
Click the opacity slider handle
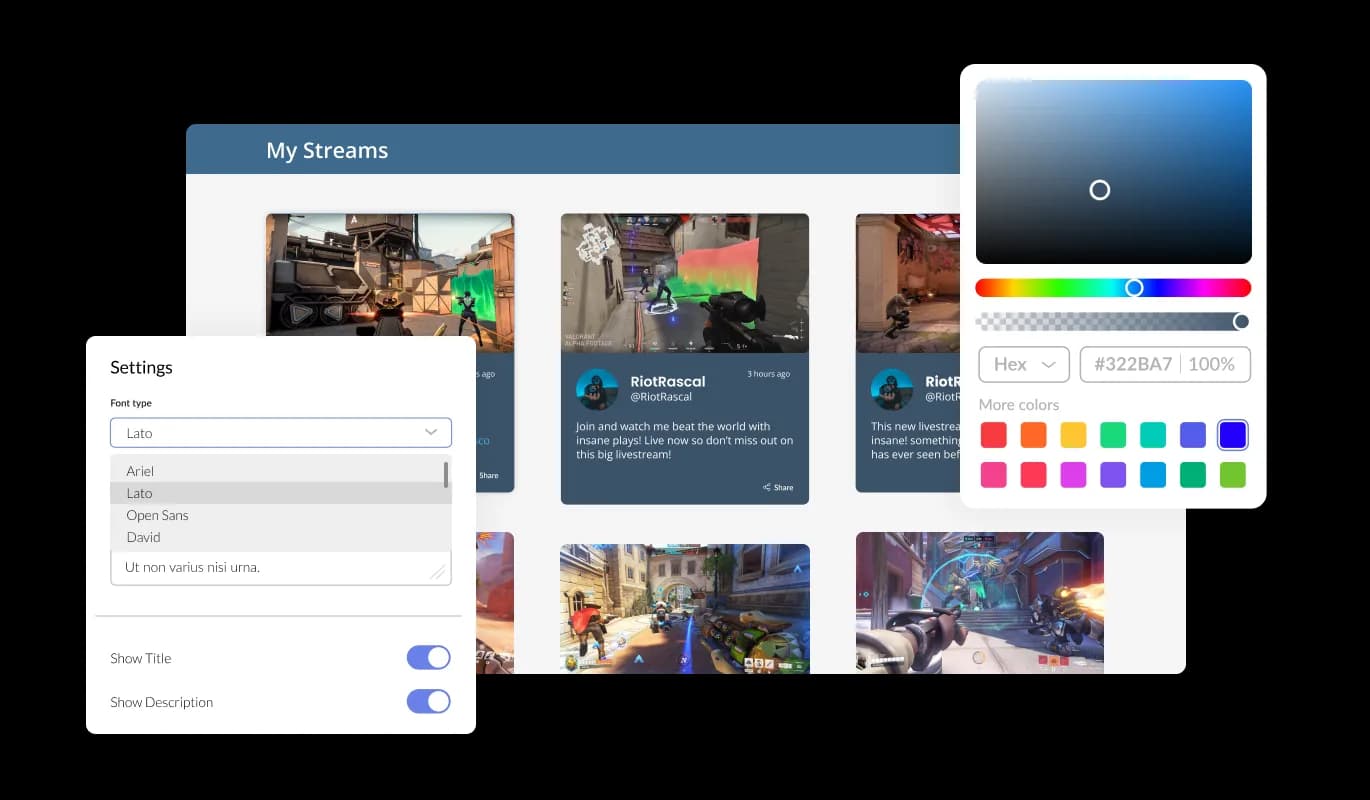(x=1241, y=321)
